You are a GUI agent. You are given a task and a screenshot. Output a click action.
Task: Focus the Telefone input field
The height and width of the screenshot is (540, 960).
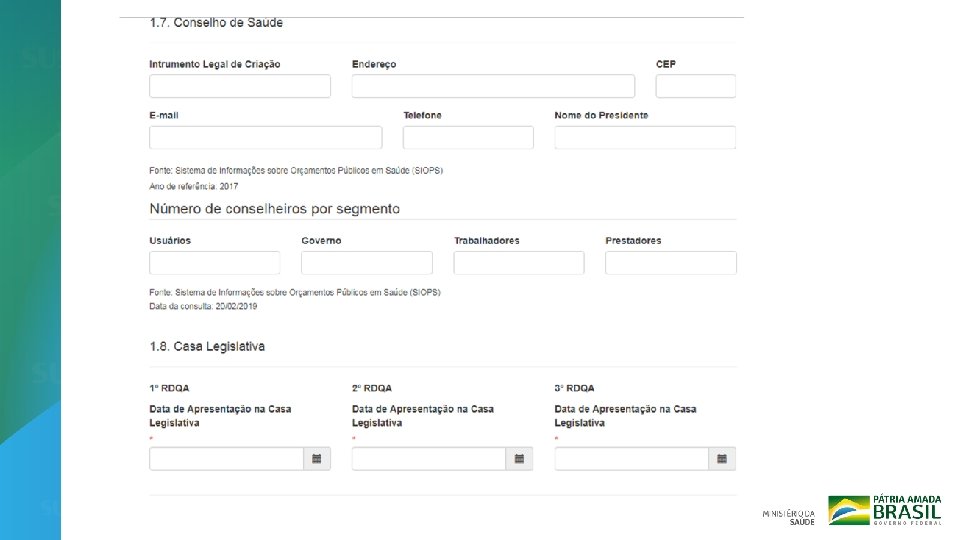[468, 137]
